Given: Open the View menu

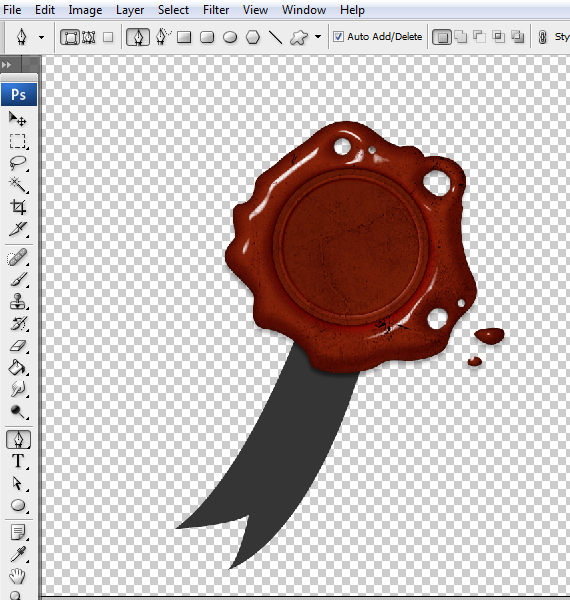Looking at the screenshot, I should coord(255,10).
